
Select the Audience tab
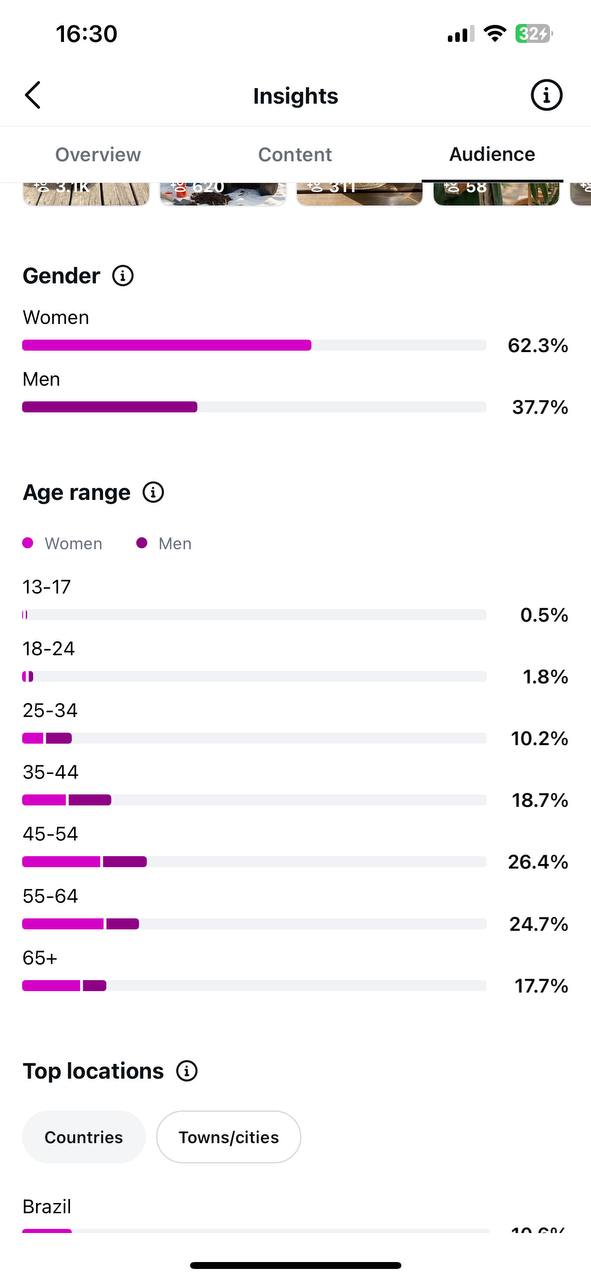point(492,154)
